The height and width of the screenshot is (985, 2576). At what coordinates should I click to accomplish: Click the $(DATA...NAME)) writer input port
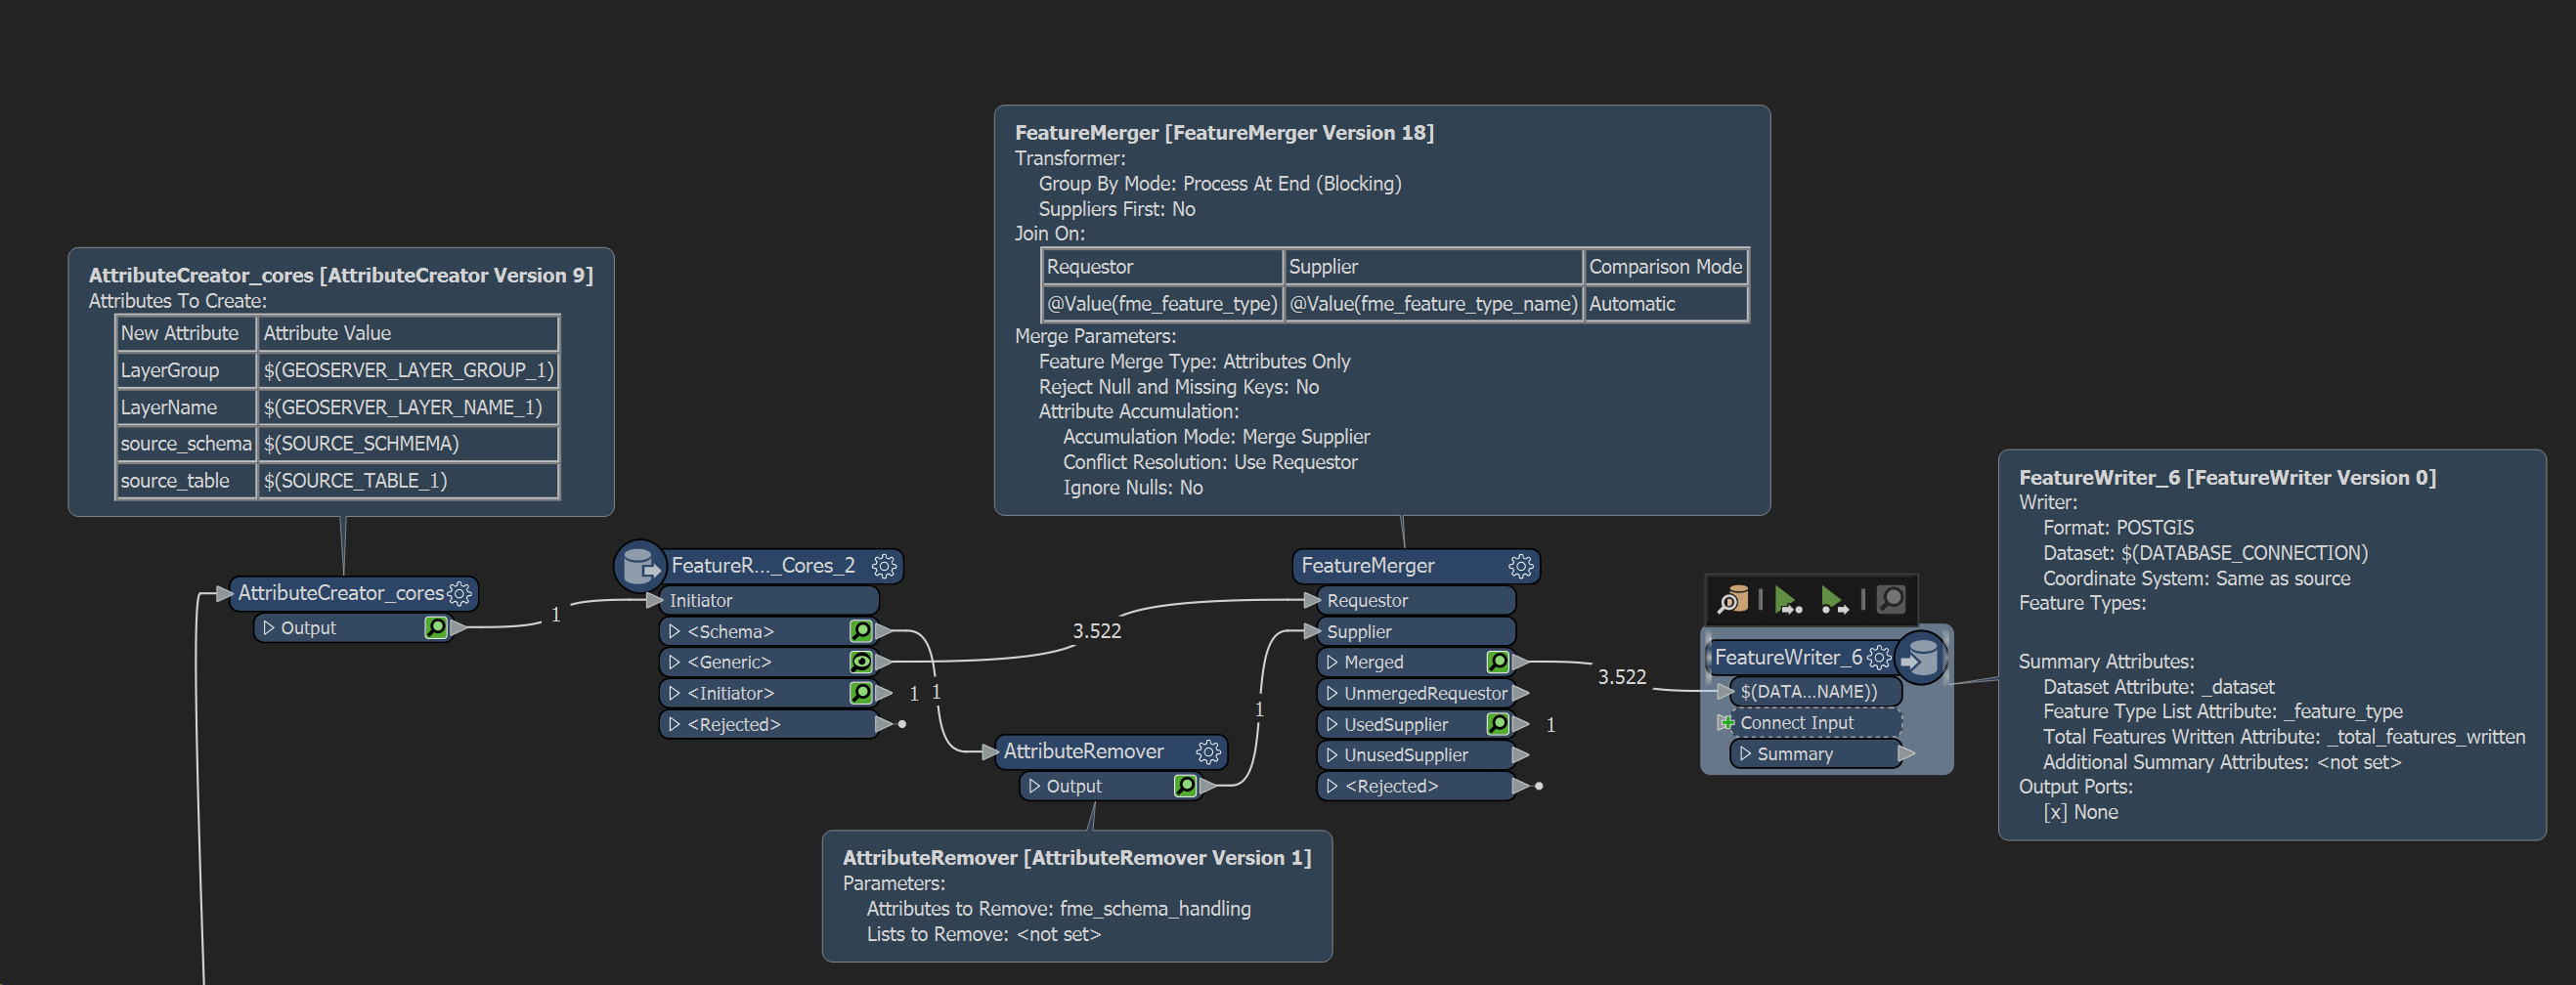[x=1816, y=692]
